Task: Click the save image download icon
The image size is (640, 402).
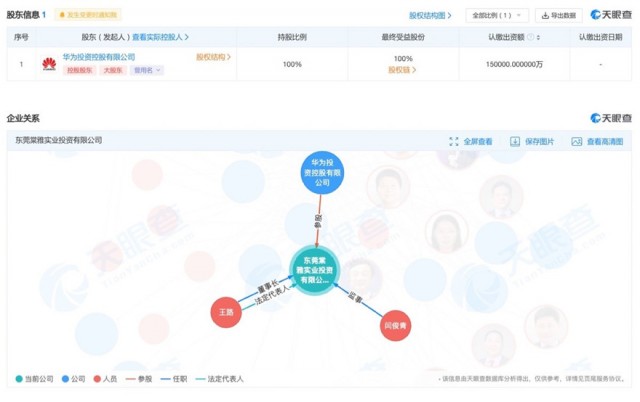Action: point(515,142)
